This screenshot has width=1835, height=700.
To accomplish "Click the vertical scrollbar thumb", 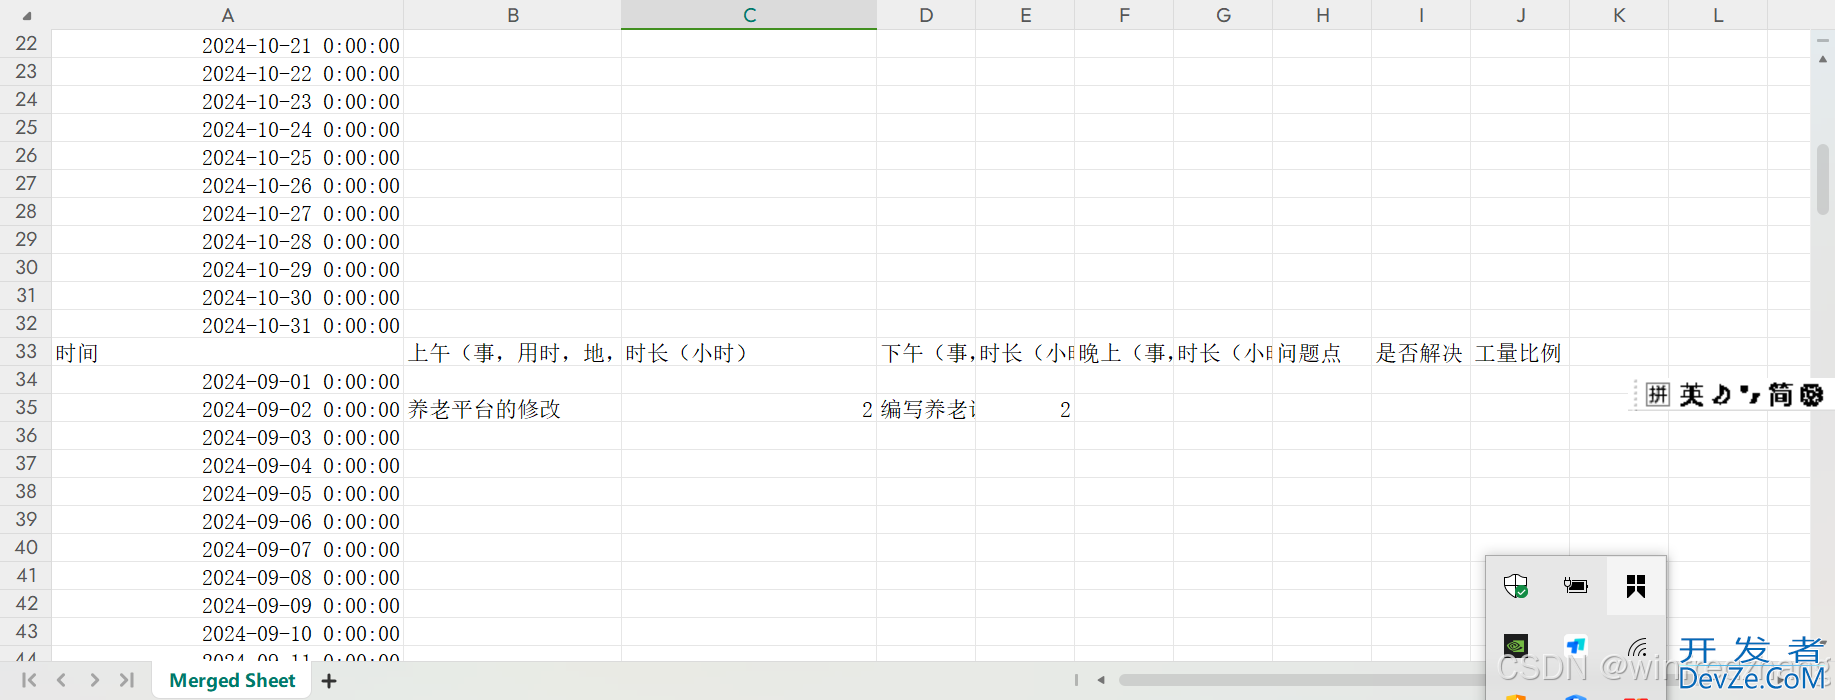I will click(x=1823, y=180).
